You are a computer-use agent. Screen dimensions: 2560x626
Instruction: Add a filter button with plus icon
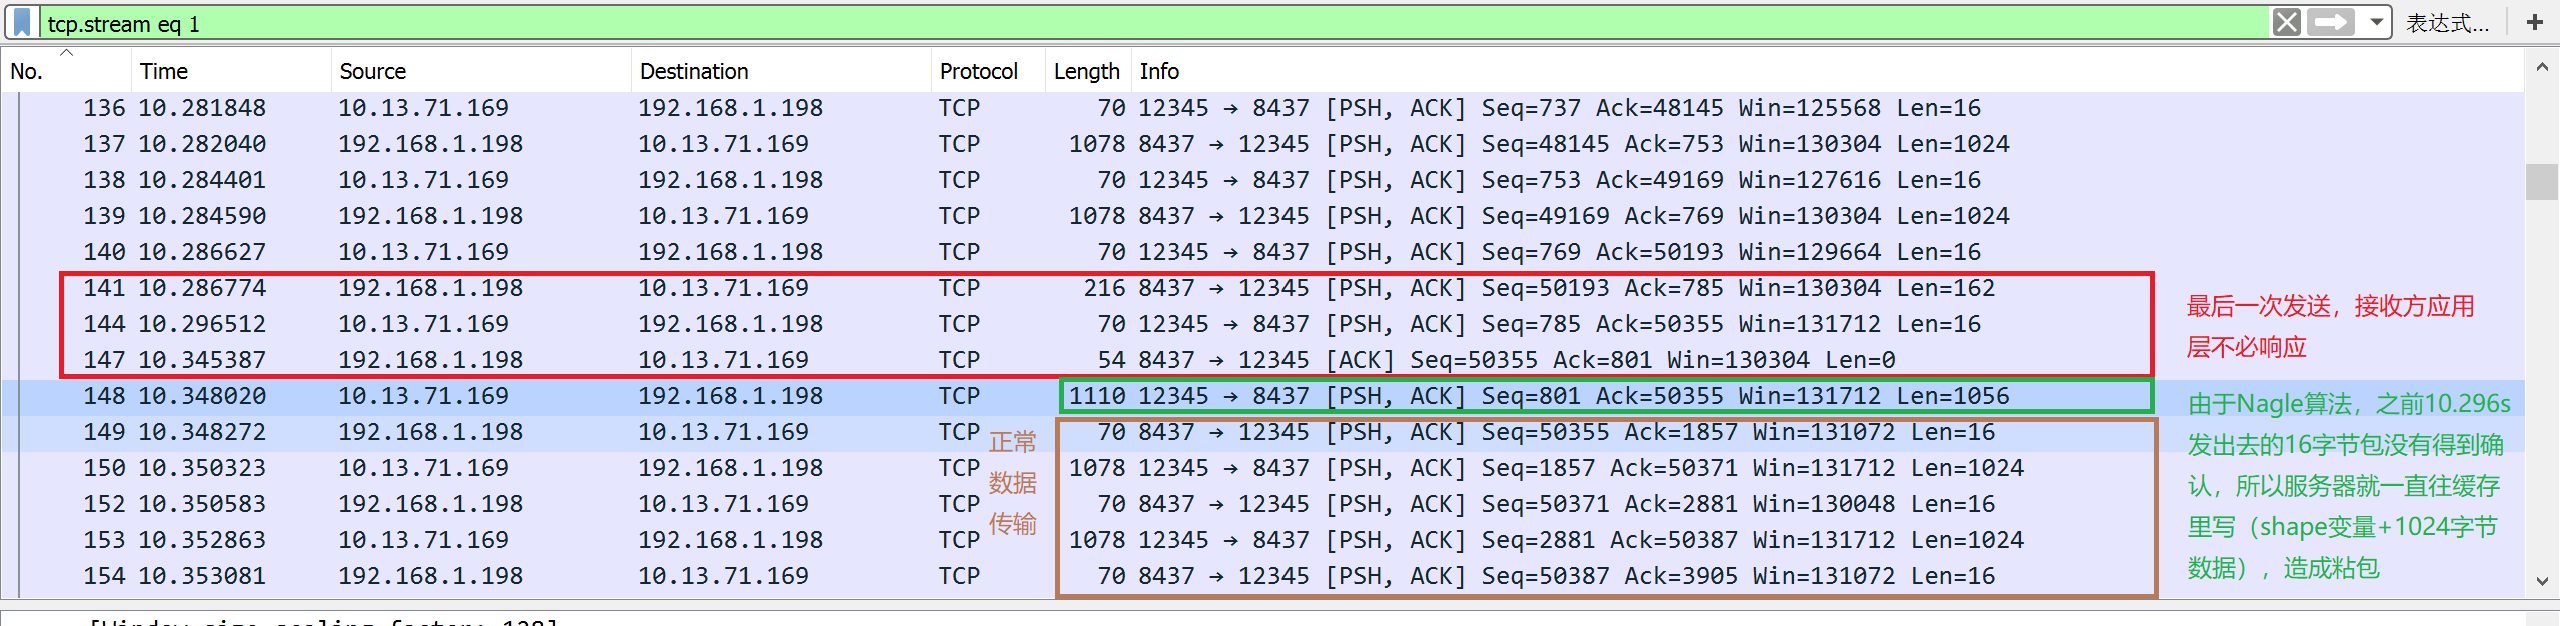[2534, 22]
